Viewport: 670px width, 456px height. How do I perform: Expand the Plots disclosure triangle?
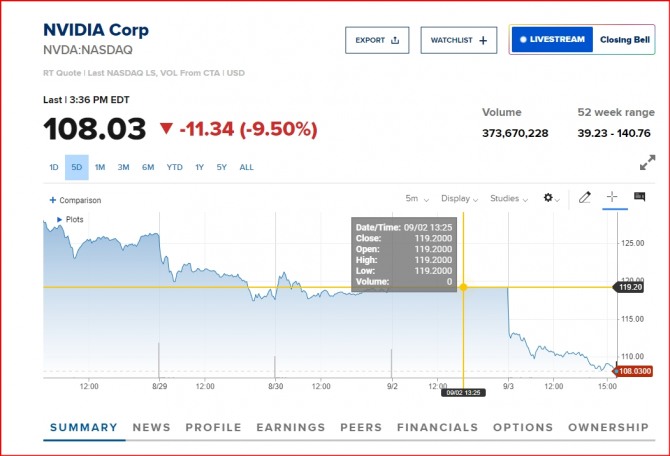[59, 218]
